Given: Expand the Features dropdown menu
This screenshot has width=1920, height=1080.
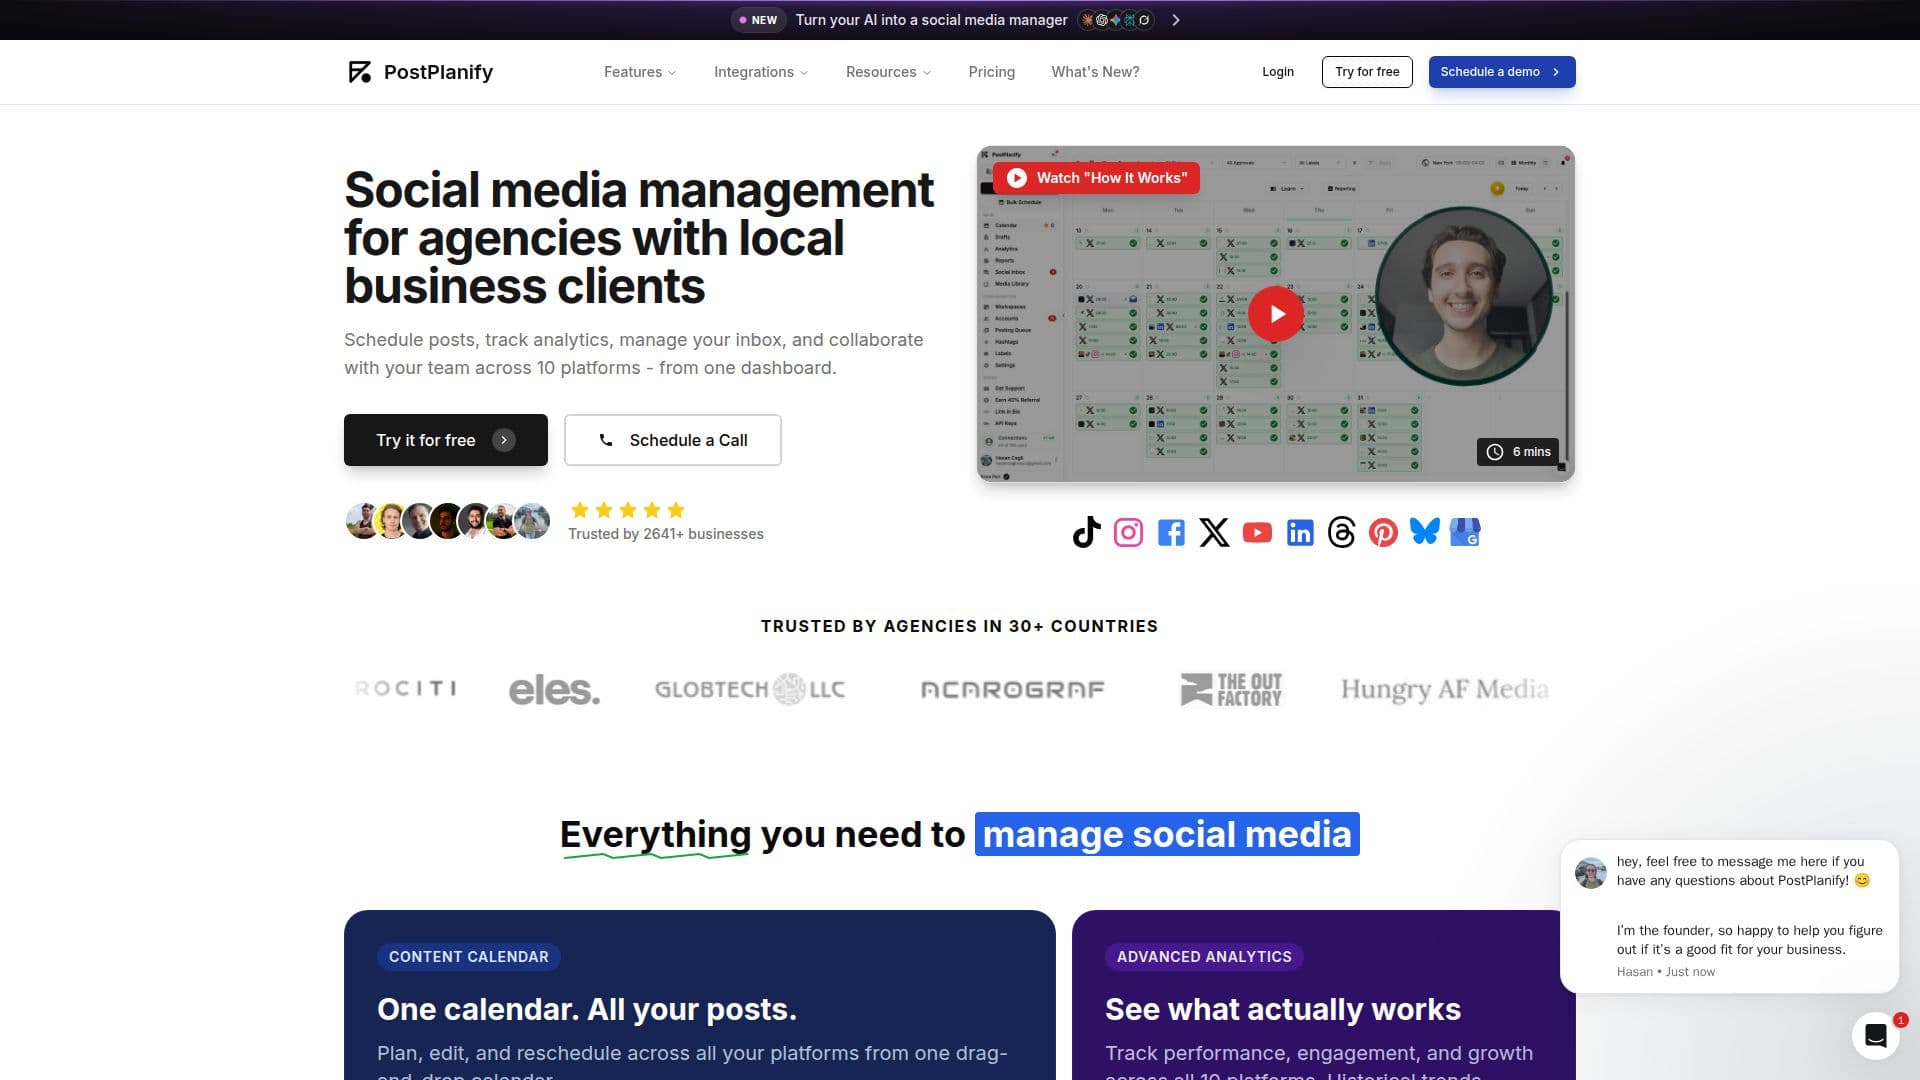Looking at the screenshot, I should tap(640, 72).
